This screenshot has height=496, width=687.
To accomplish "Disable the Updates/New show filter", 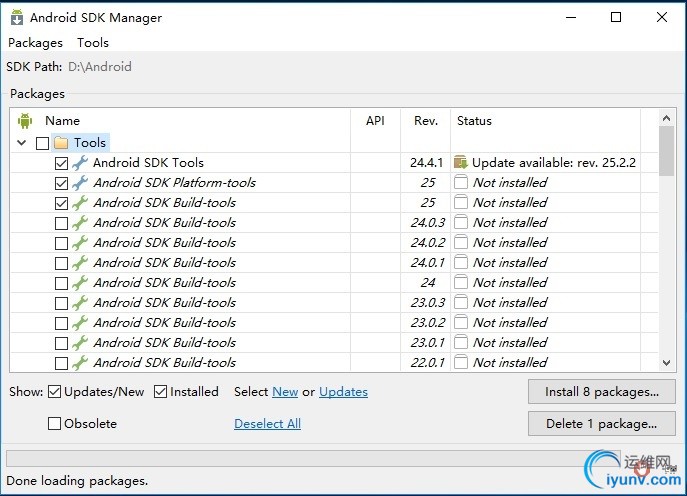I will point(54,392).
